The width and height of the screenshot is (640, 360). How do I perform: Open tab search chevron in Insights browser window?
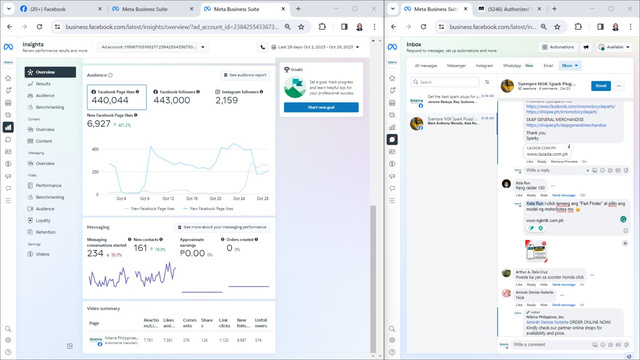click(x=8, y=9)
